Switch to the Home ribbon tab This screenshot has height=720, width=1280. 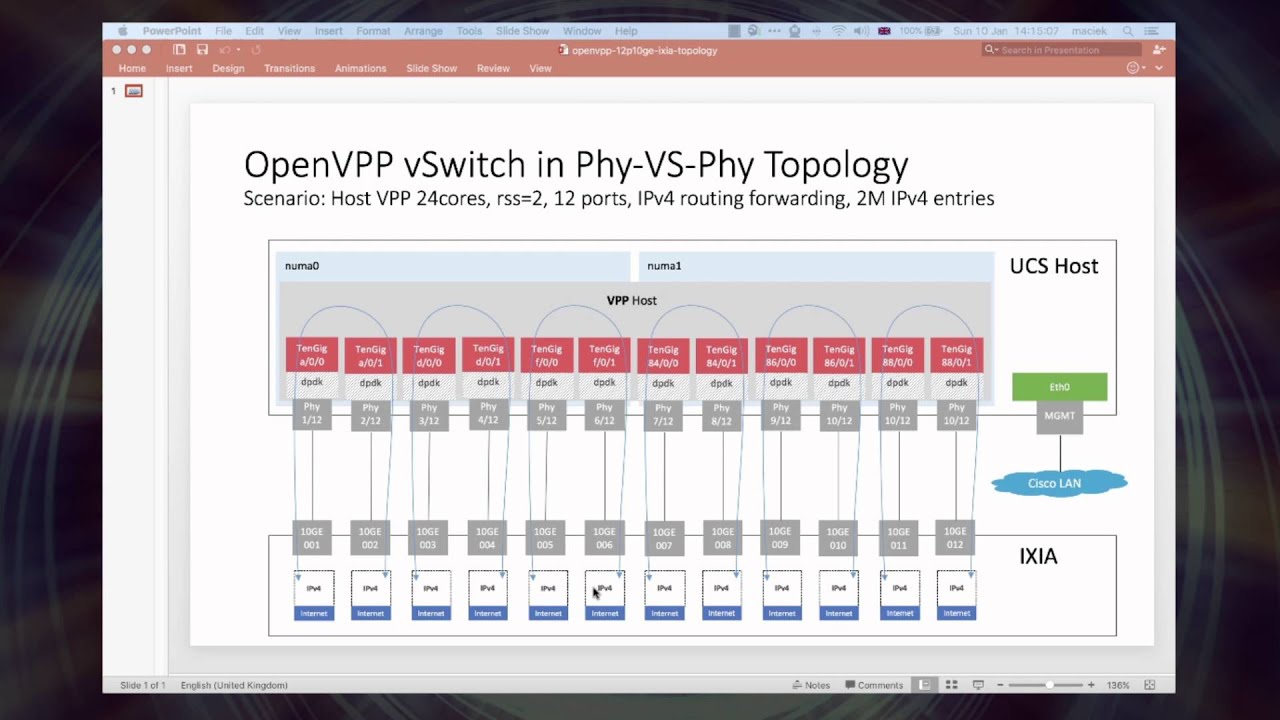(x=132, y=68)
